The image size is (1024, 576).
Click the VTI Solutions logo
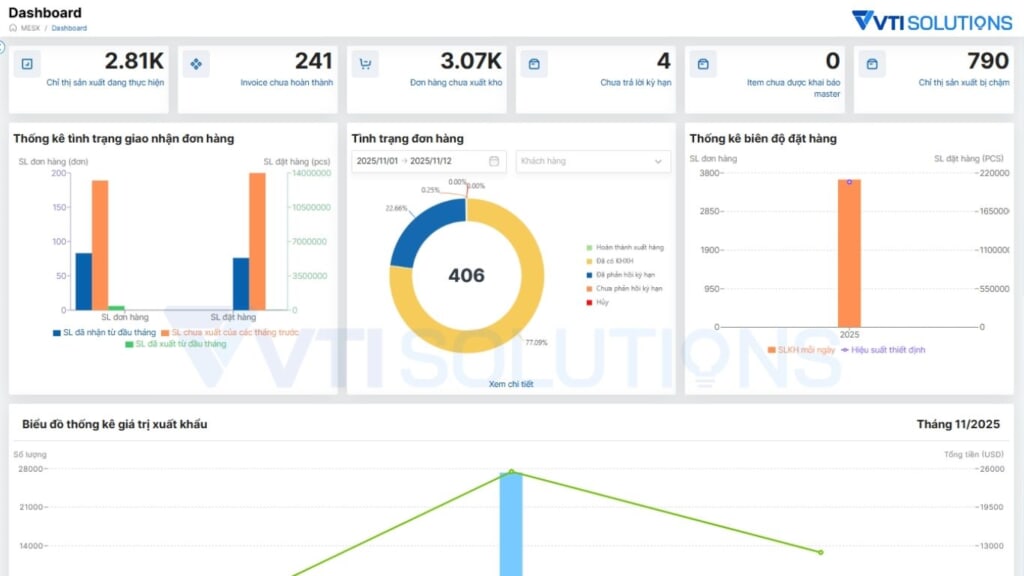(x=932, y=21)
